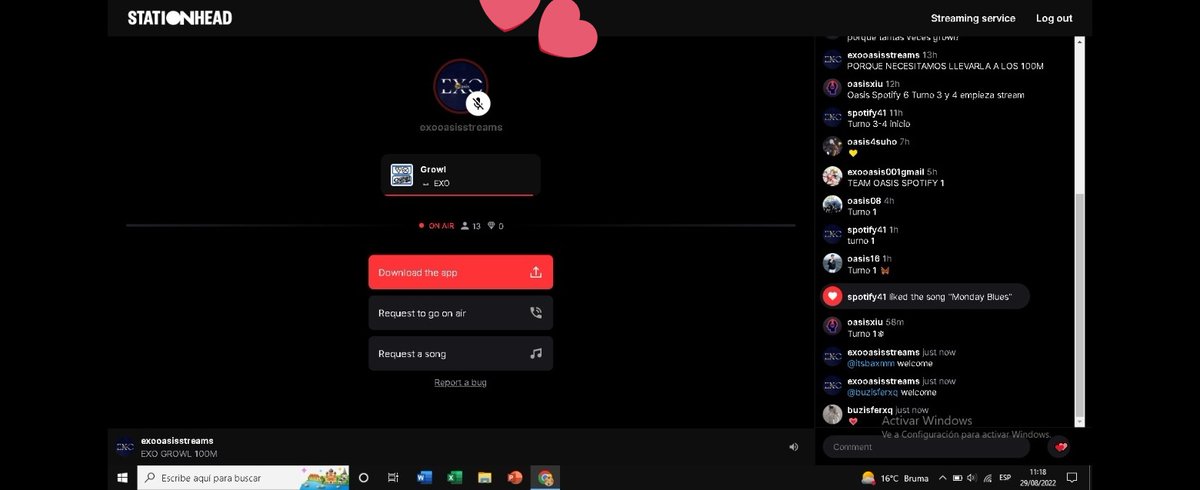Viewport: 1200px width, 490px height.
Task: Click the ON AIR indicator
Action: (x=437, y=226)
